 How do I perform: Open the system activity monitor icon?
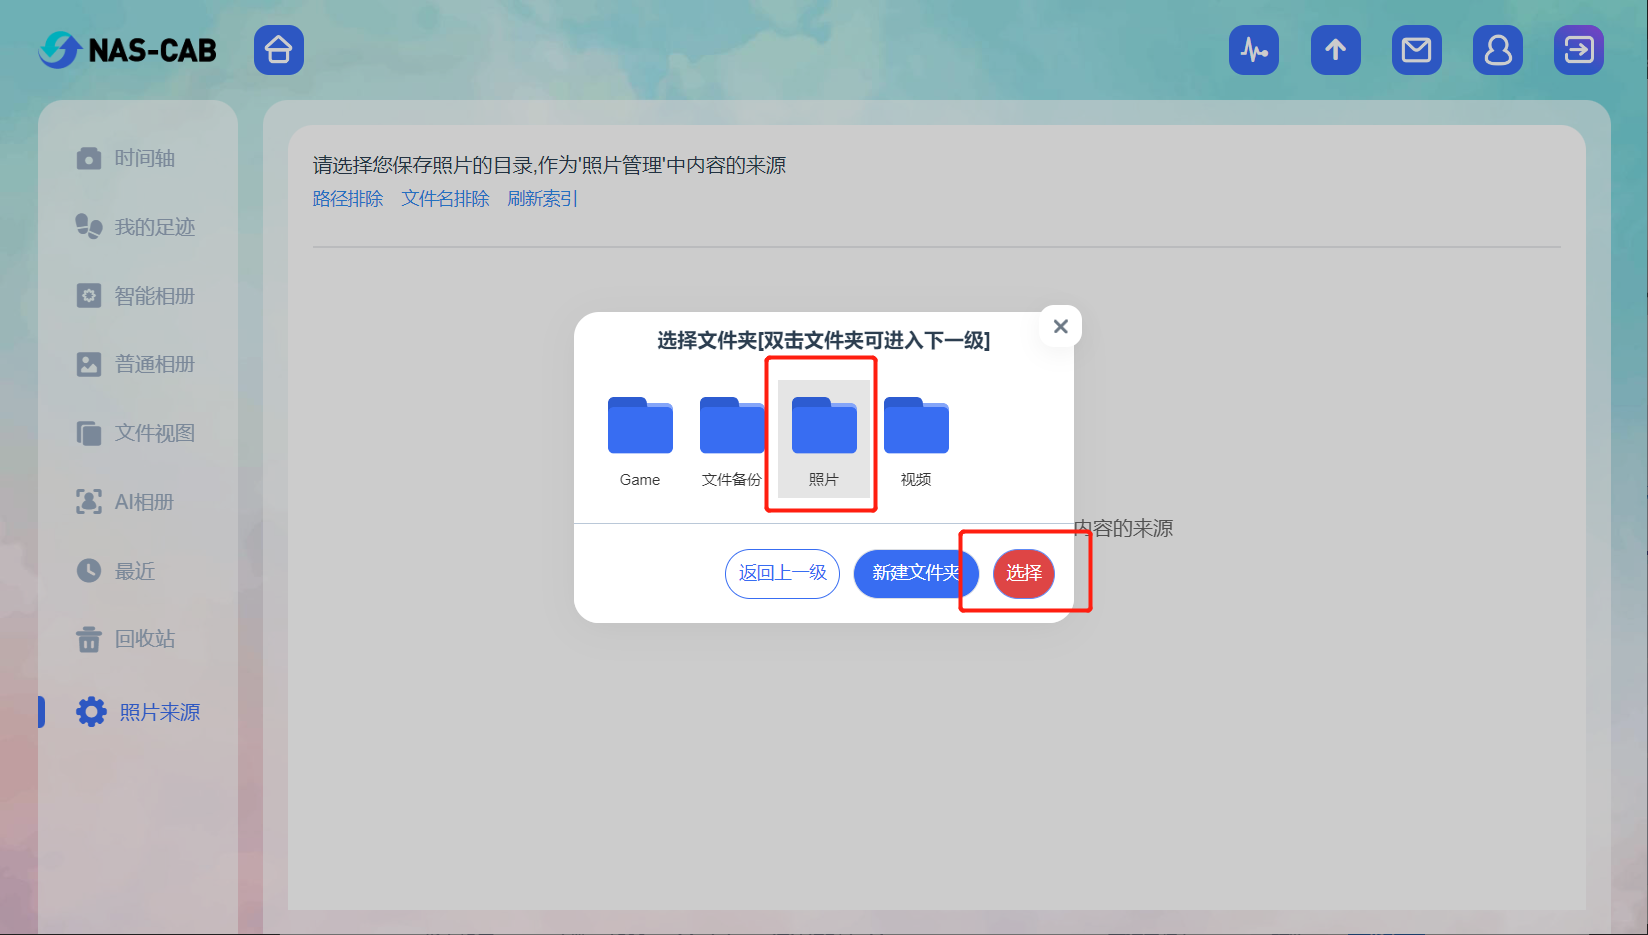click(1253, 50)
